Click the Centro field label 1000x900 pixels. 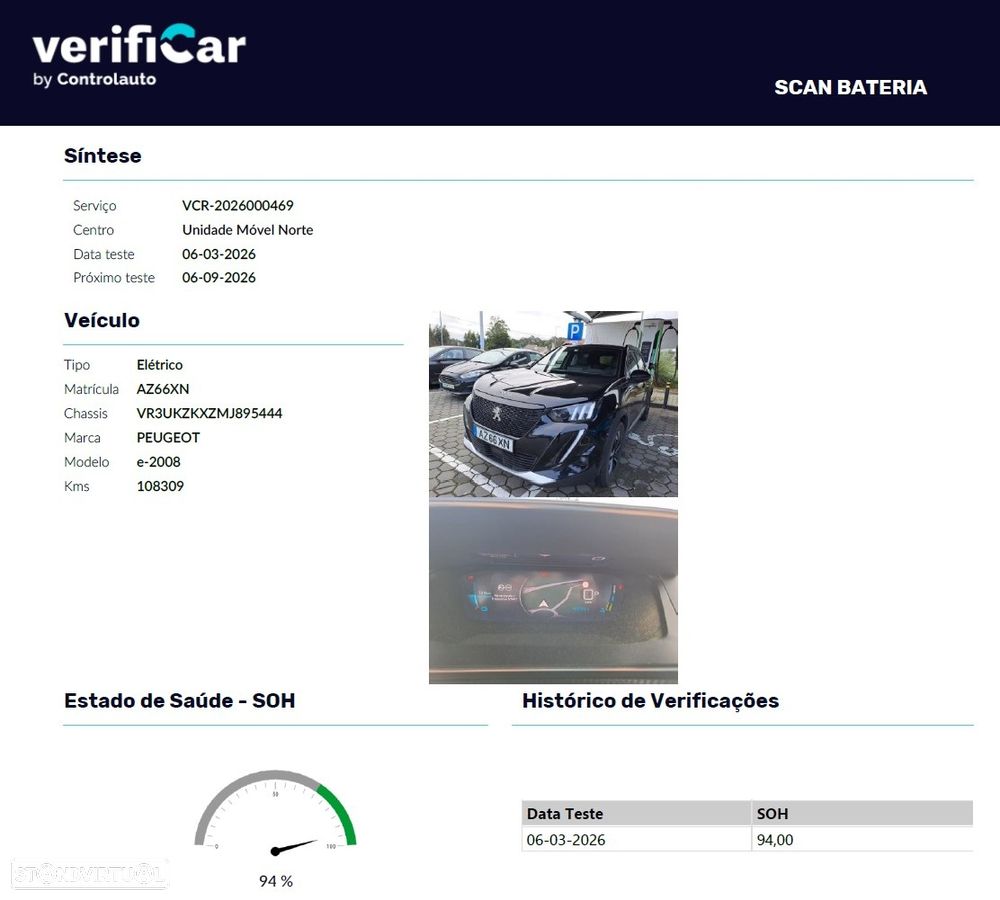tap(93, 230)
